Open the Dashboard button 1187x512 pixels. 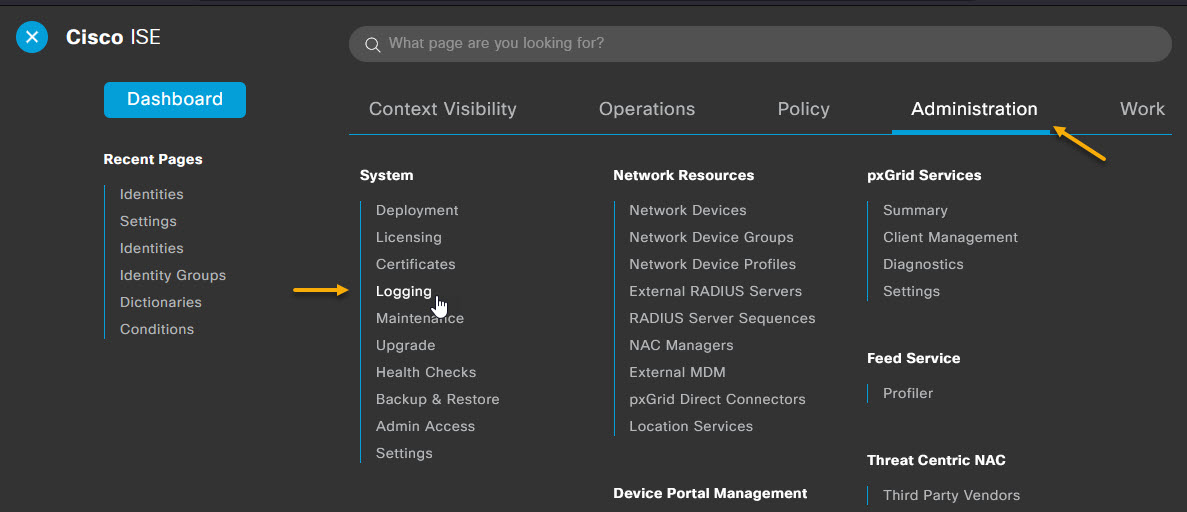(175, 99)
